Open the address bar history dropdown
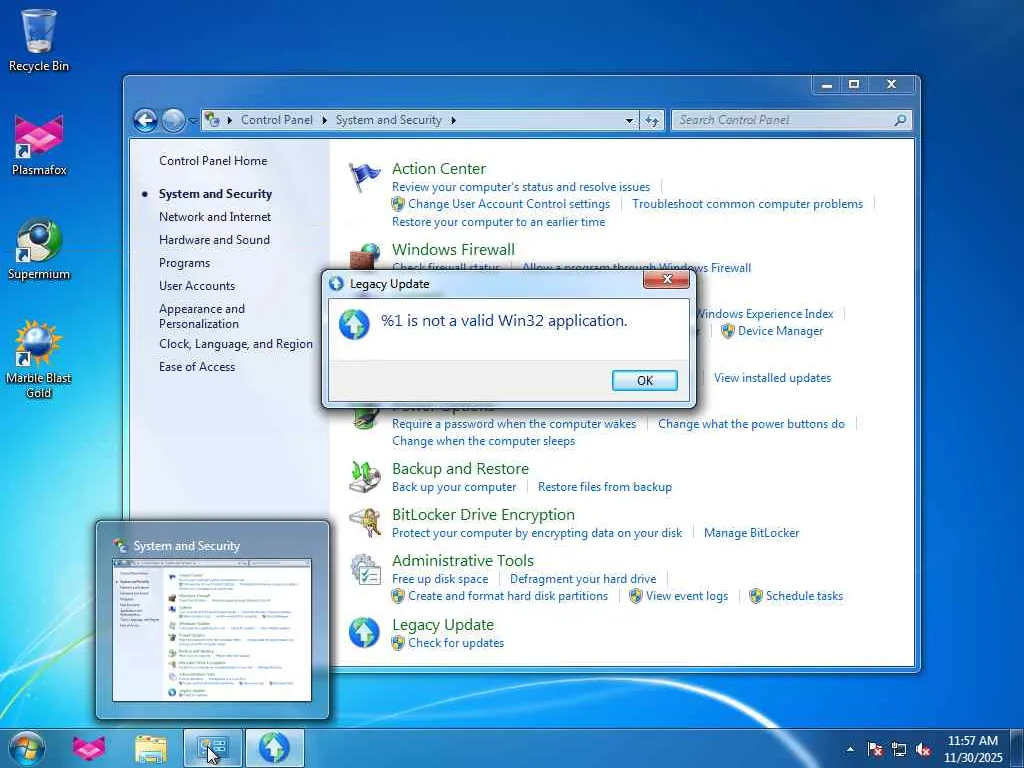 pos(629,121)
